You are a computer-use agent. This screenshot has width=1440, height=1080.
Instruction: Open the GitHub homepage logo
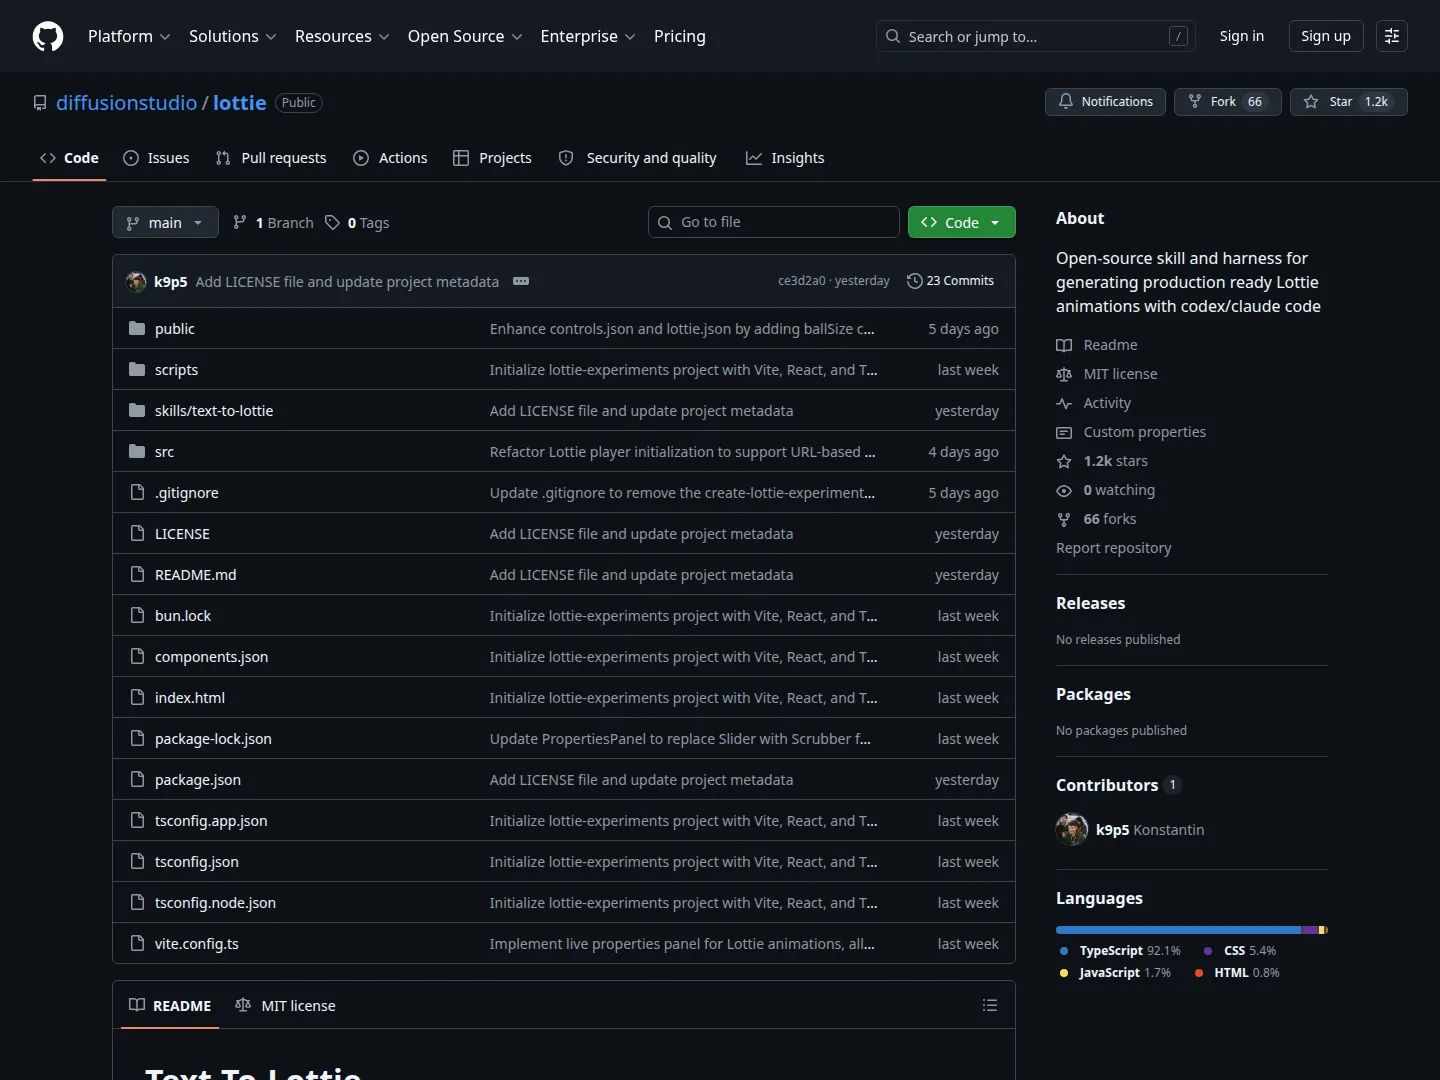click(48, 36)
